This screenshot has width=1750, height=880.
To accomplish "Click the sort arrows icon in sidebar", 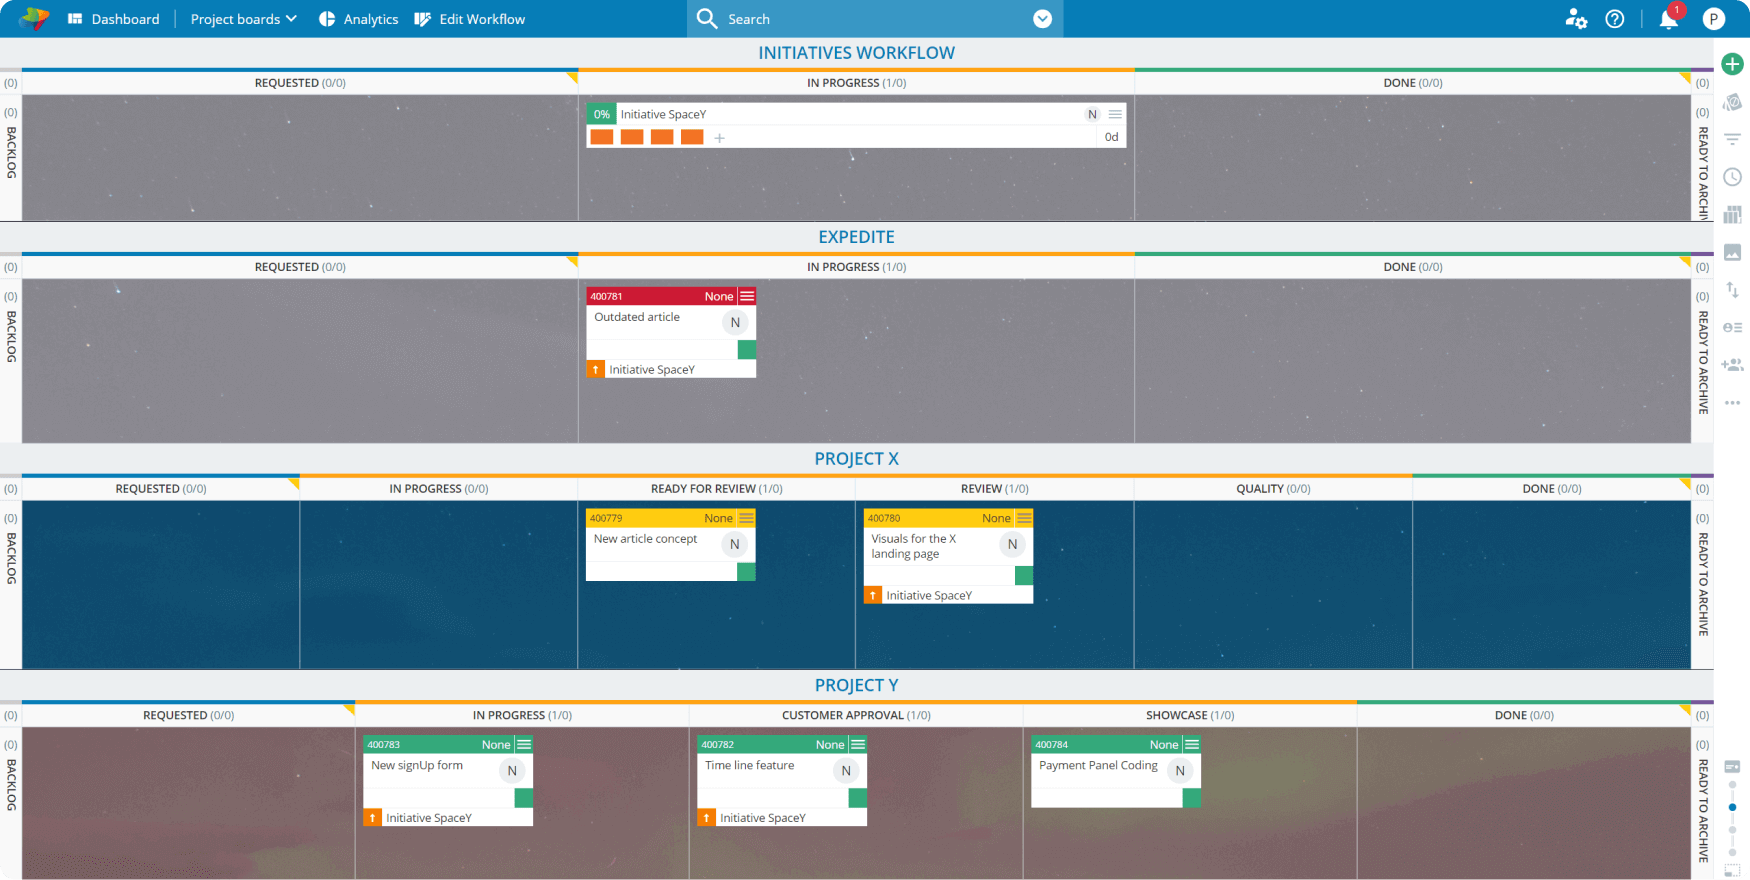I will [x=1732, y=290].
